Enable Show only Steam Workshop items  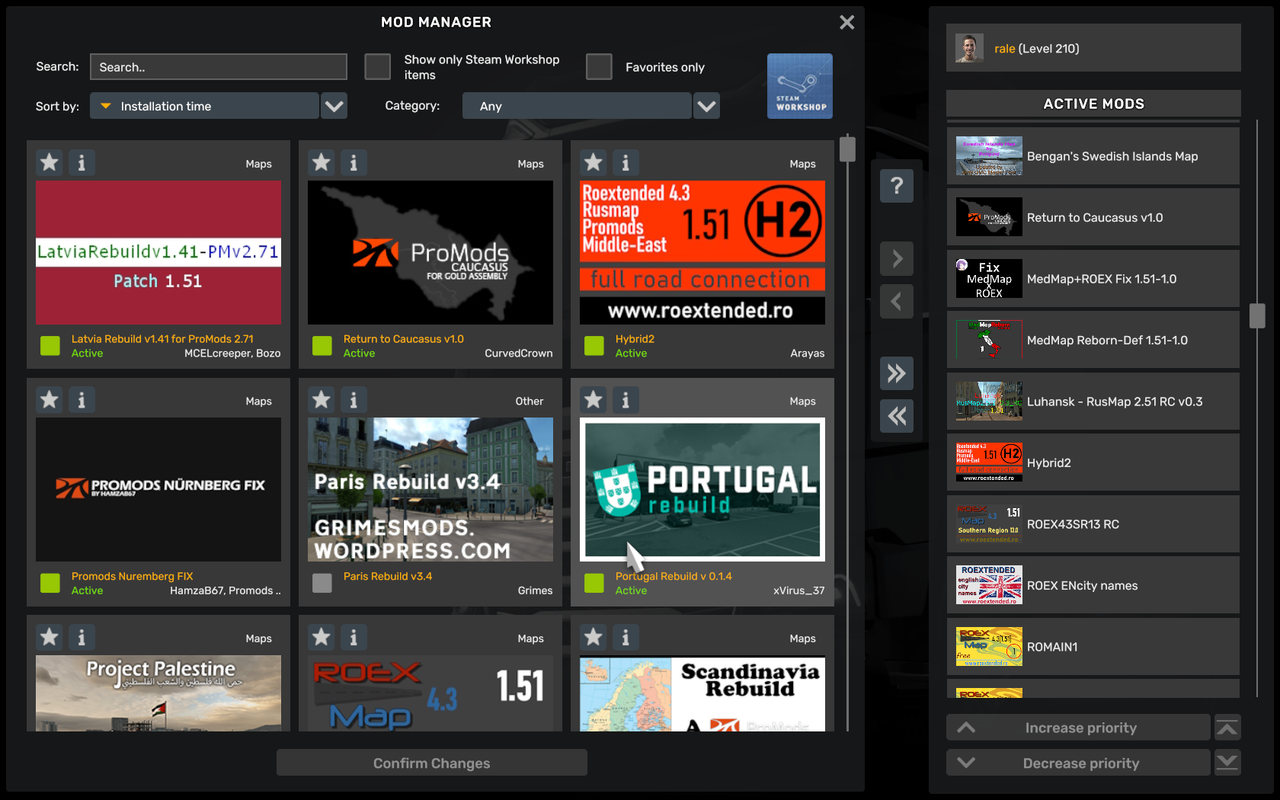(377, 67)
